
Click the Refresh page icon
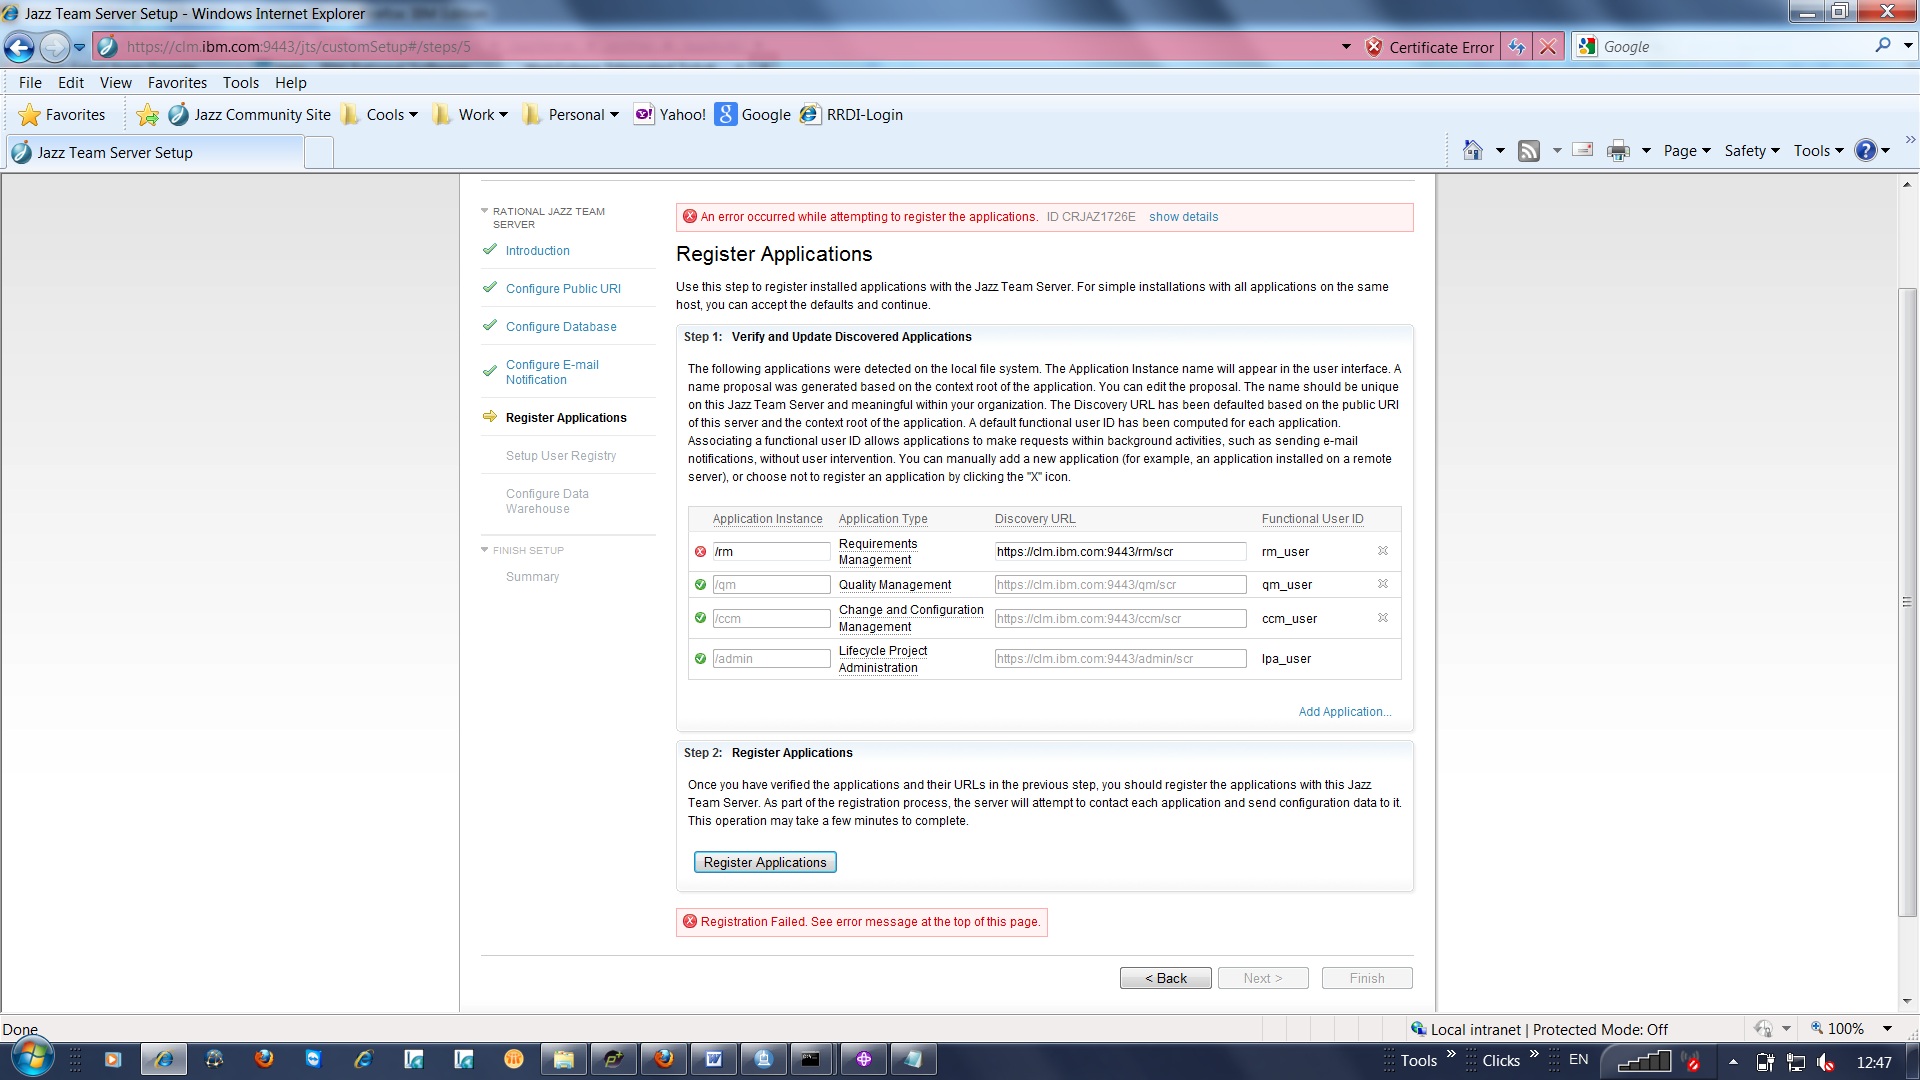[1517, 47]
